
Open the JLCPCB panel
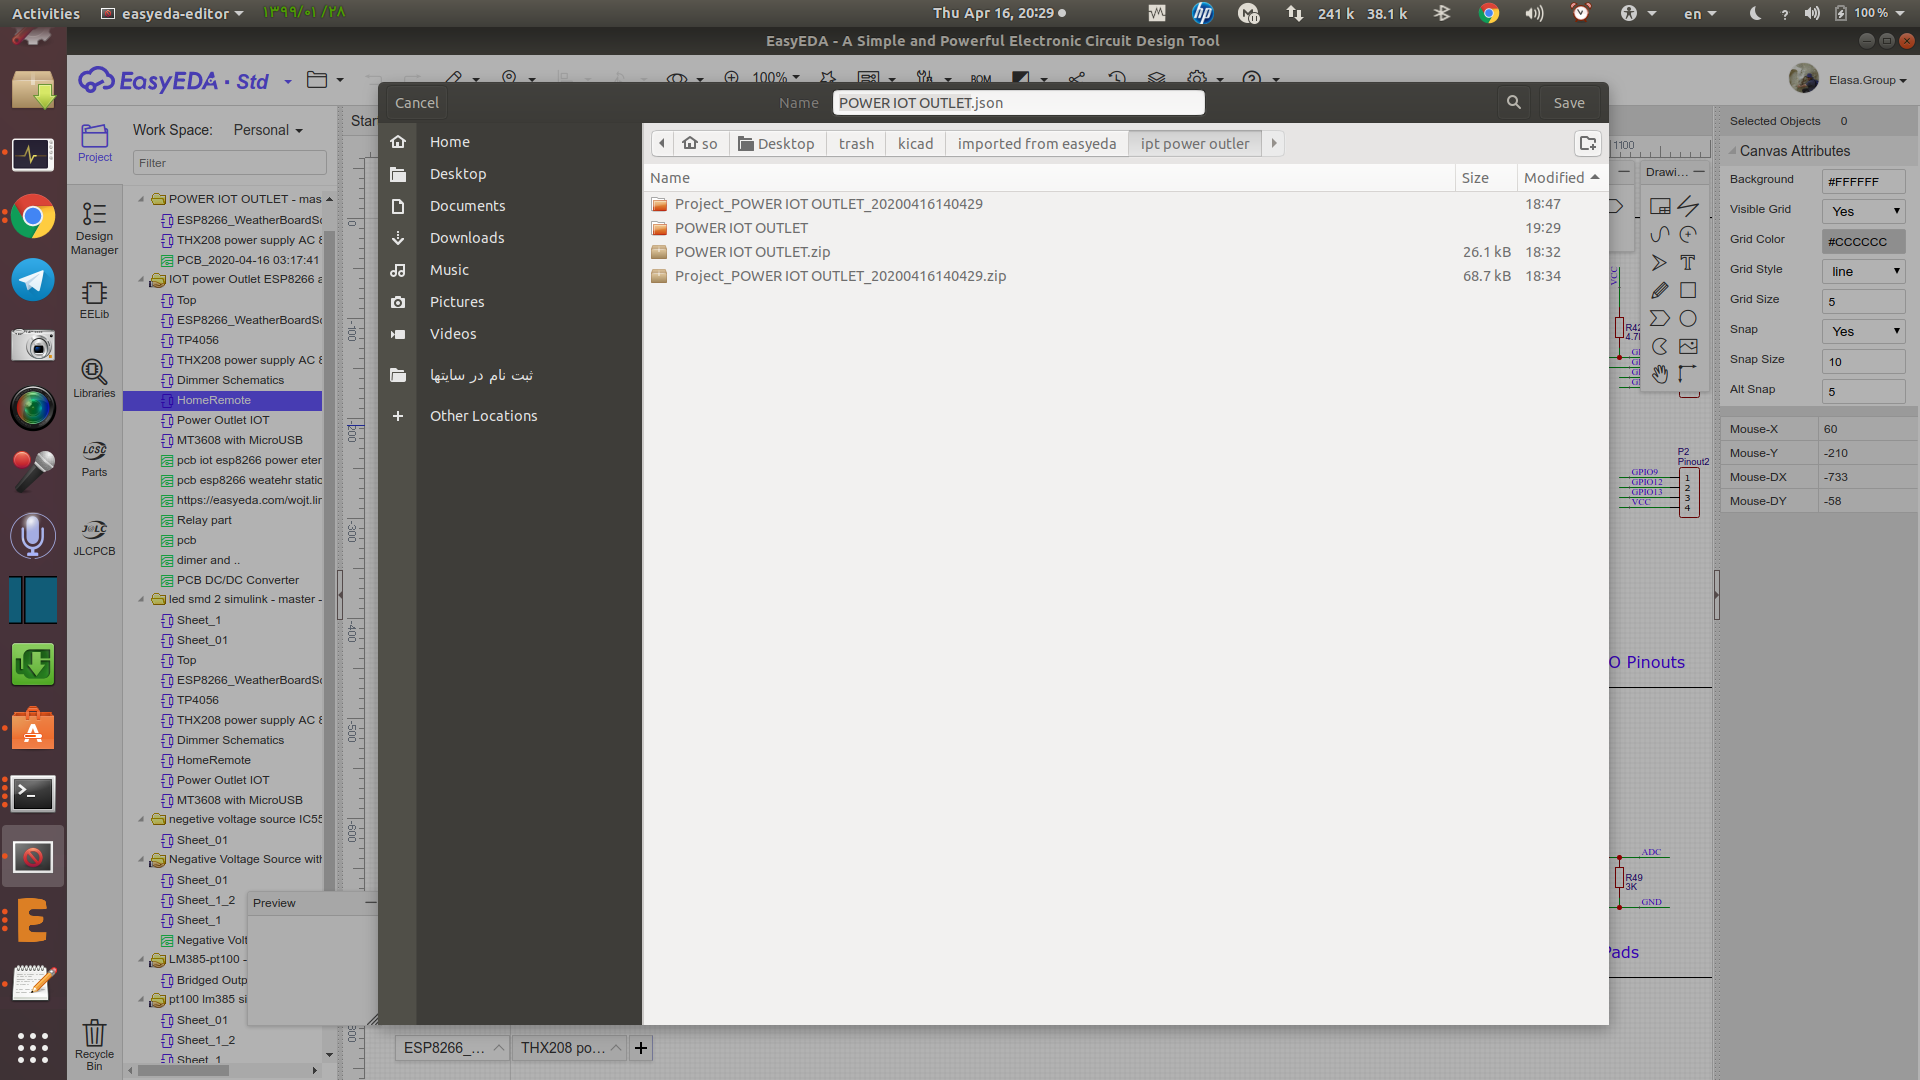tap(94, 537)
